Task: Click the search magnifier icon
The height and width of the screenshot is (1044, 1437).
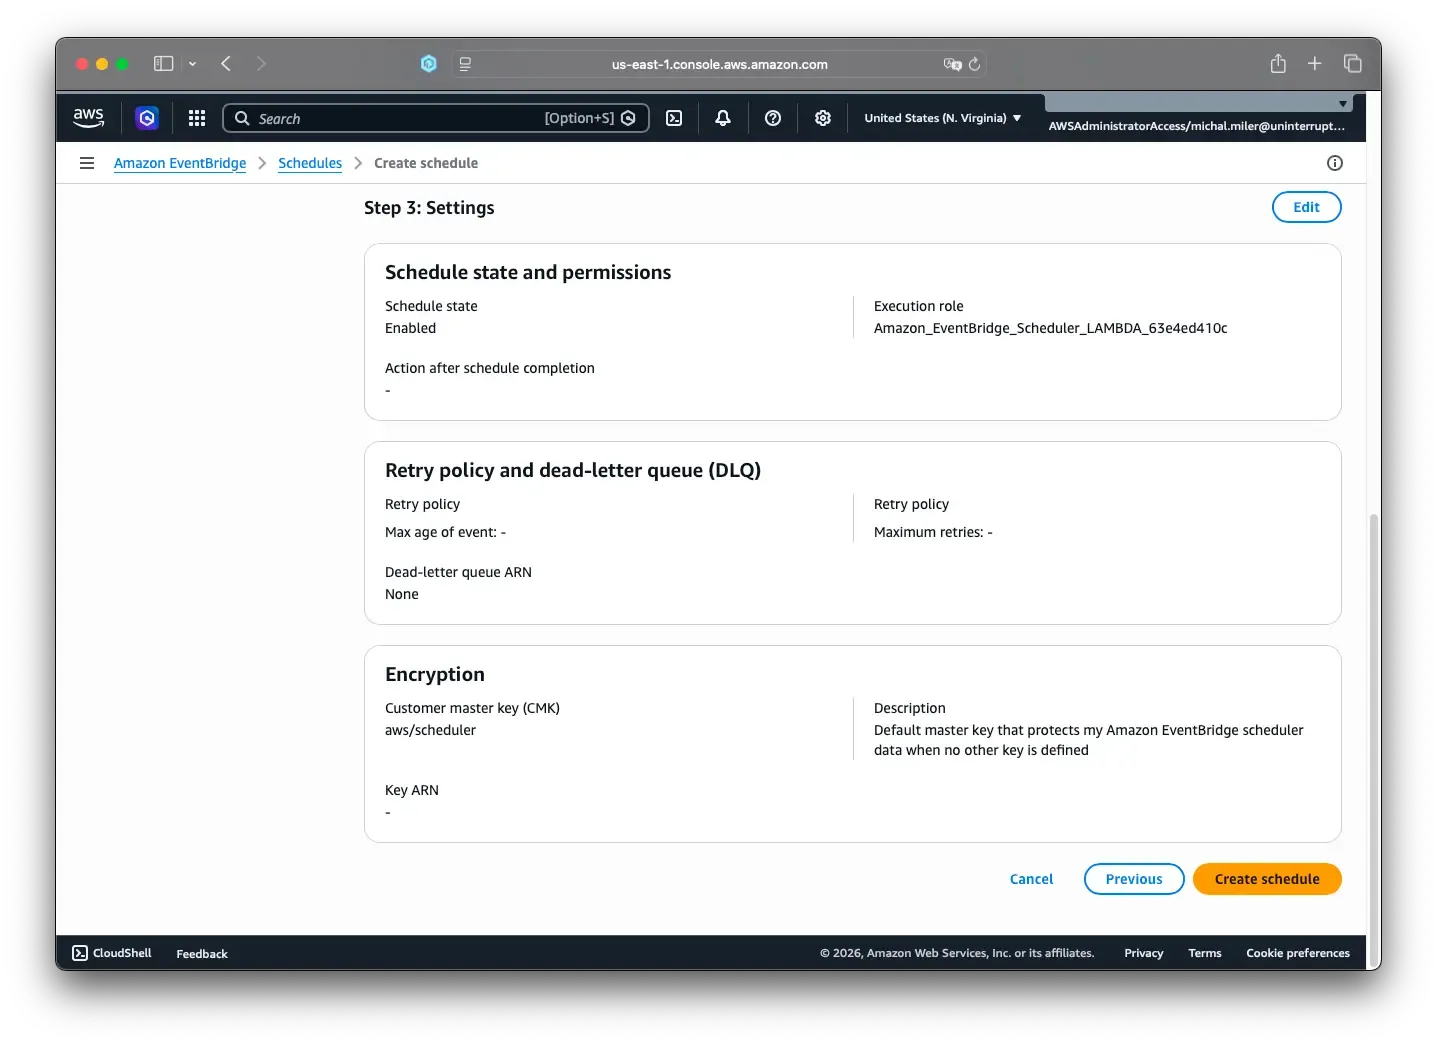Action: (242, 118)
